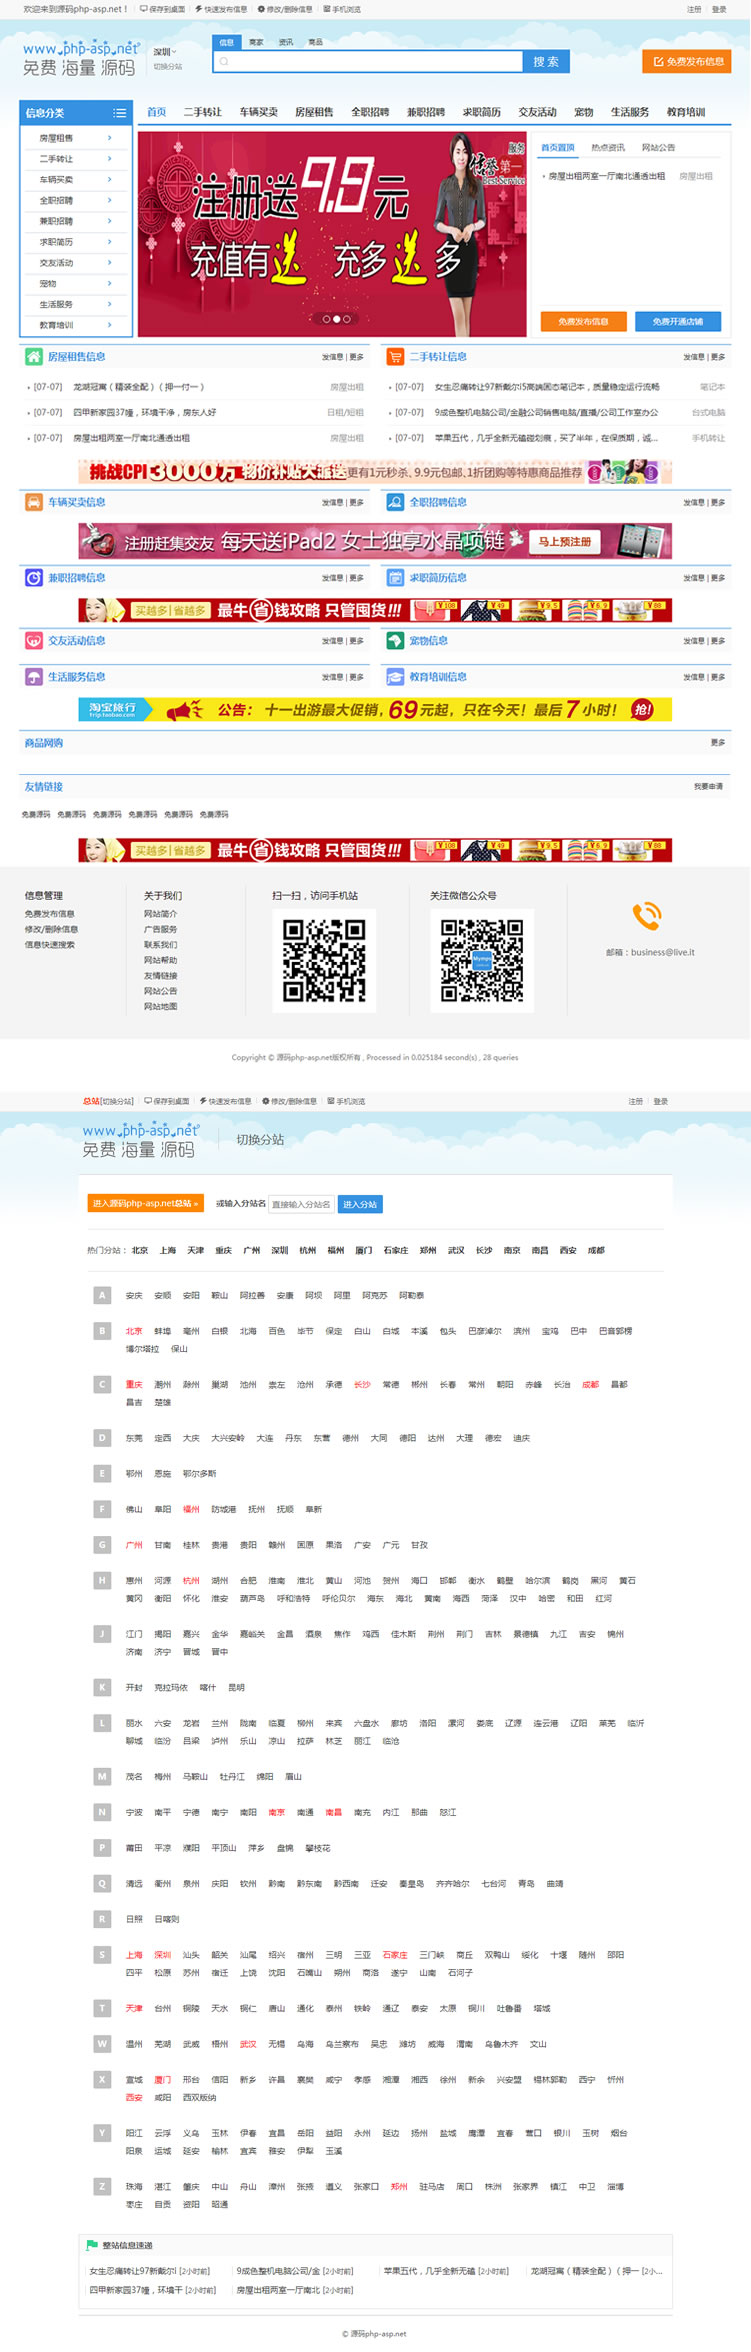
Task: Click the shopping cart icon beside 二手转让信息
Action: click(x=395, y=357)
